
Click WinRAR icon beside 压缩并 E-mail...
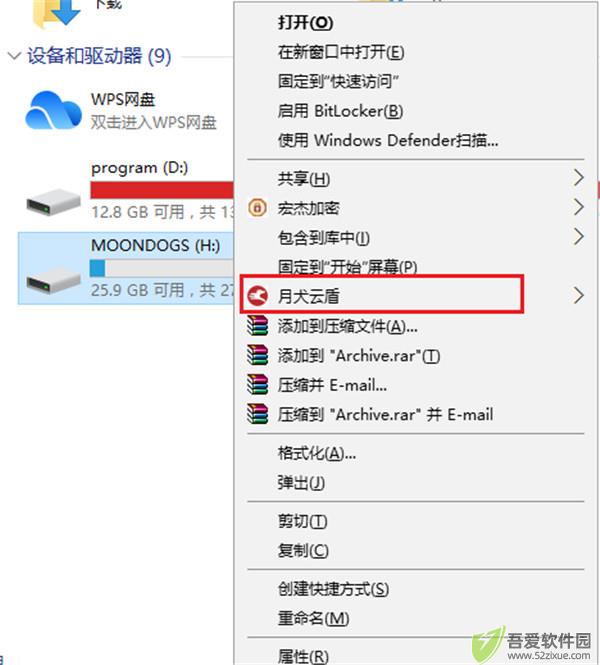pyautogui.click(x=257, y=385)
